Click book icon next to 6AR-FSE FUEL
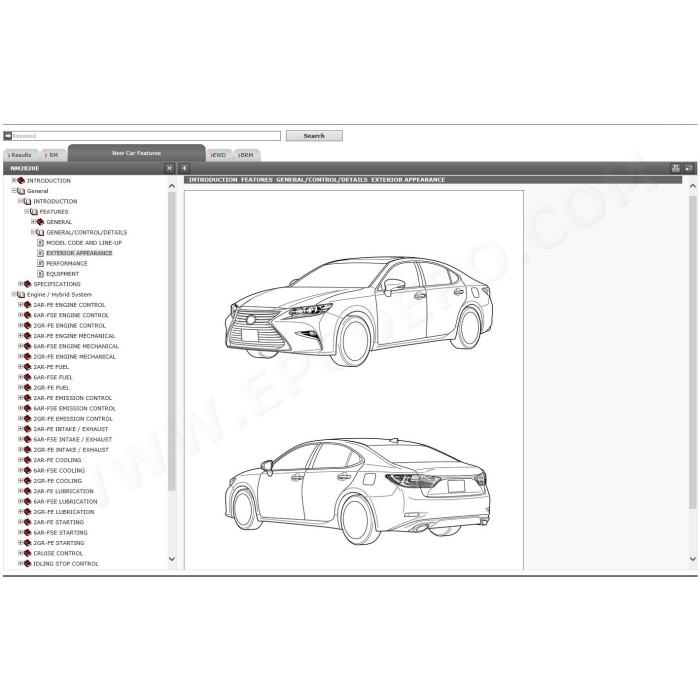This screenshot has height=700, width=700. click(x=27, y=377)
